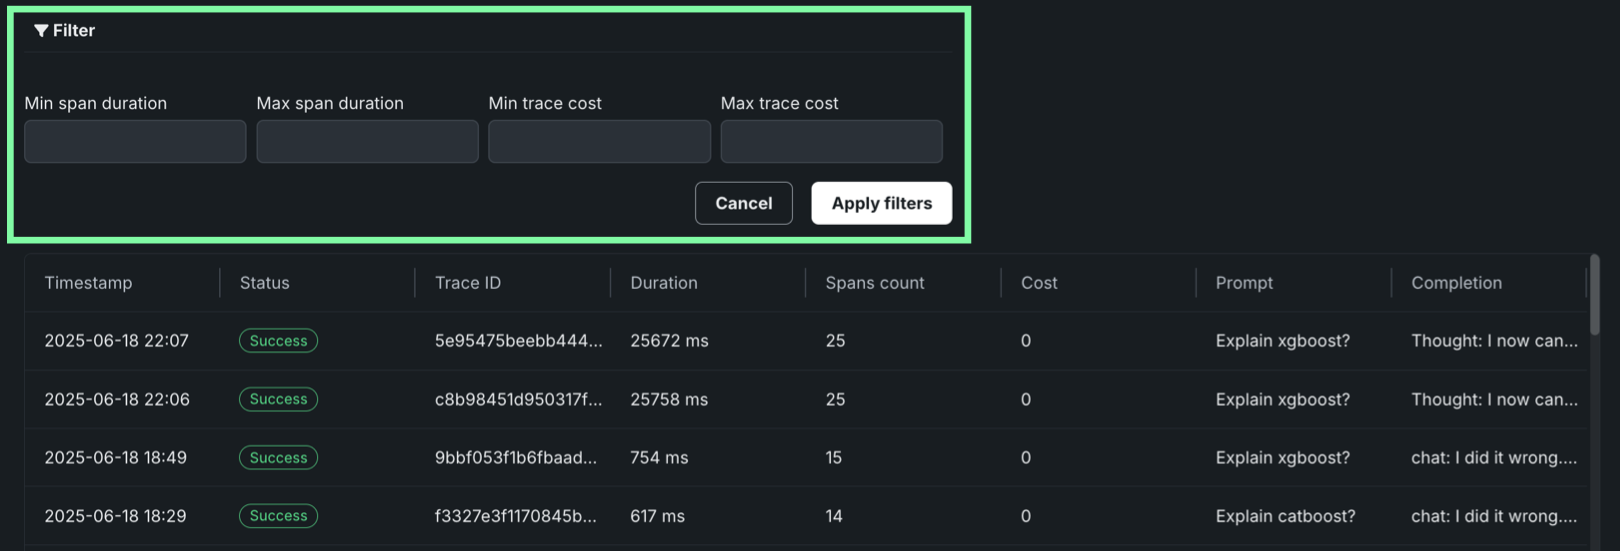Click the Status column header
Image resolution: width=1620 pixels, height=551 pixels.
click(265, 283)
